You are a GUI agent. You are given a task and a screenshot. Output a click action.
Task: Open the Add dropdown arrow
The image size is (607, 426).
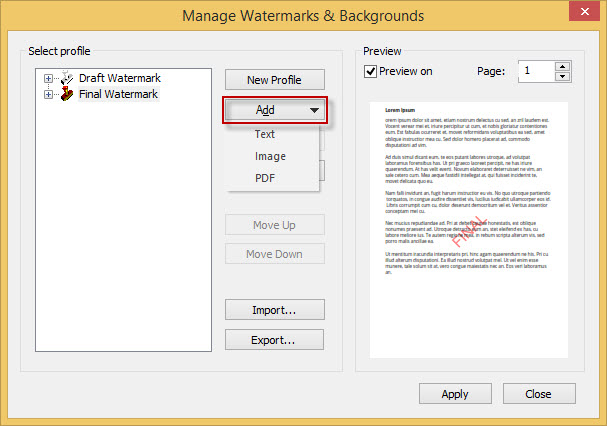click(314, 110)
